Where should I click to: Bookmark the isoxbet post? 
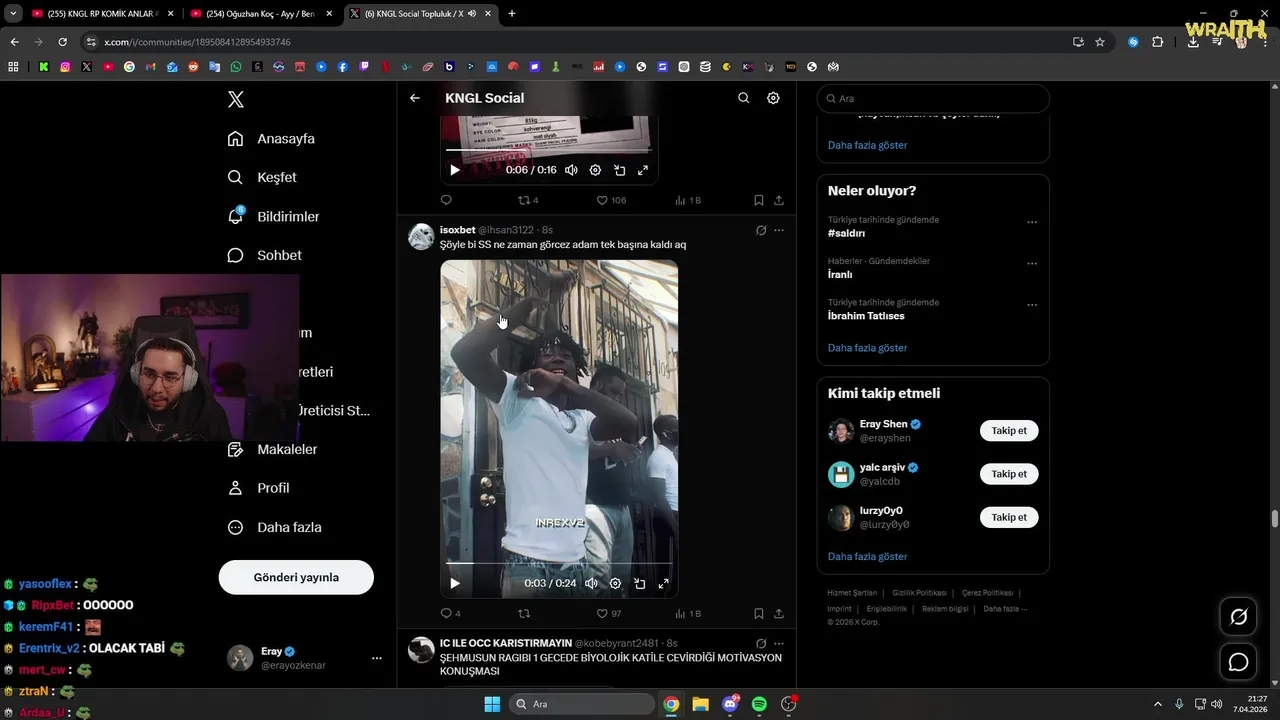(x=759, y=613)
